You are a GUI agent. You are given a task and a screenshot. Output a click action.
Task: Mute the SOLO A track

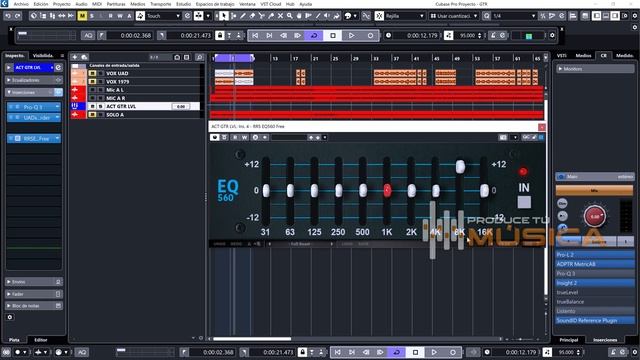[93, 115]
